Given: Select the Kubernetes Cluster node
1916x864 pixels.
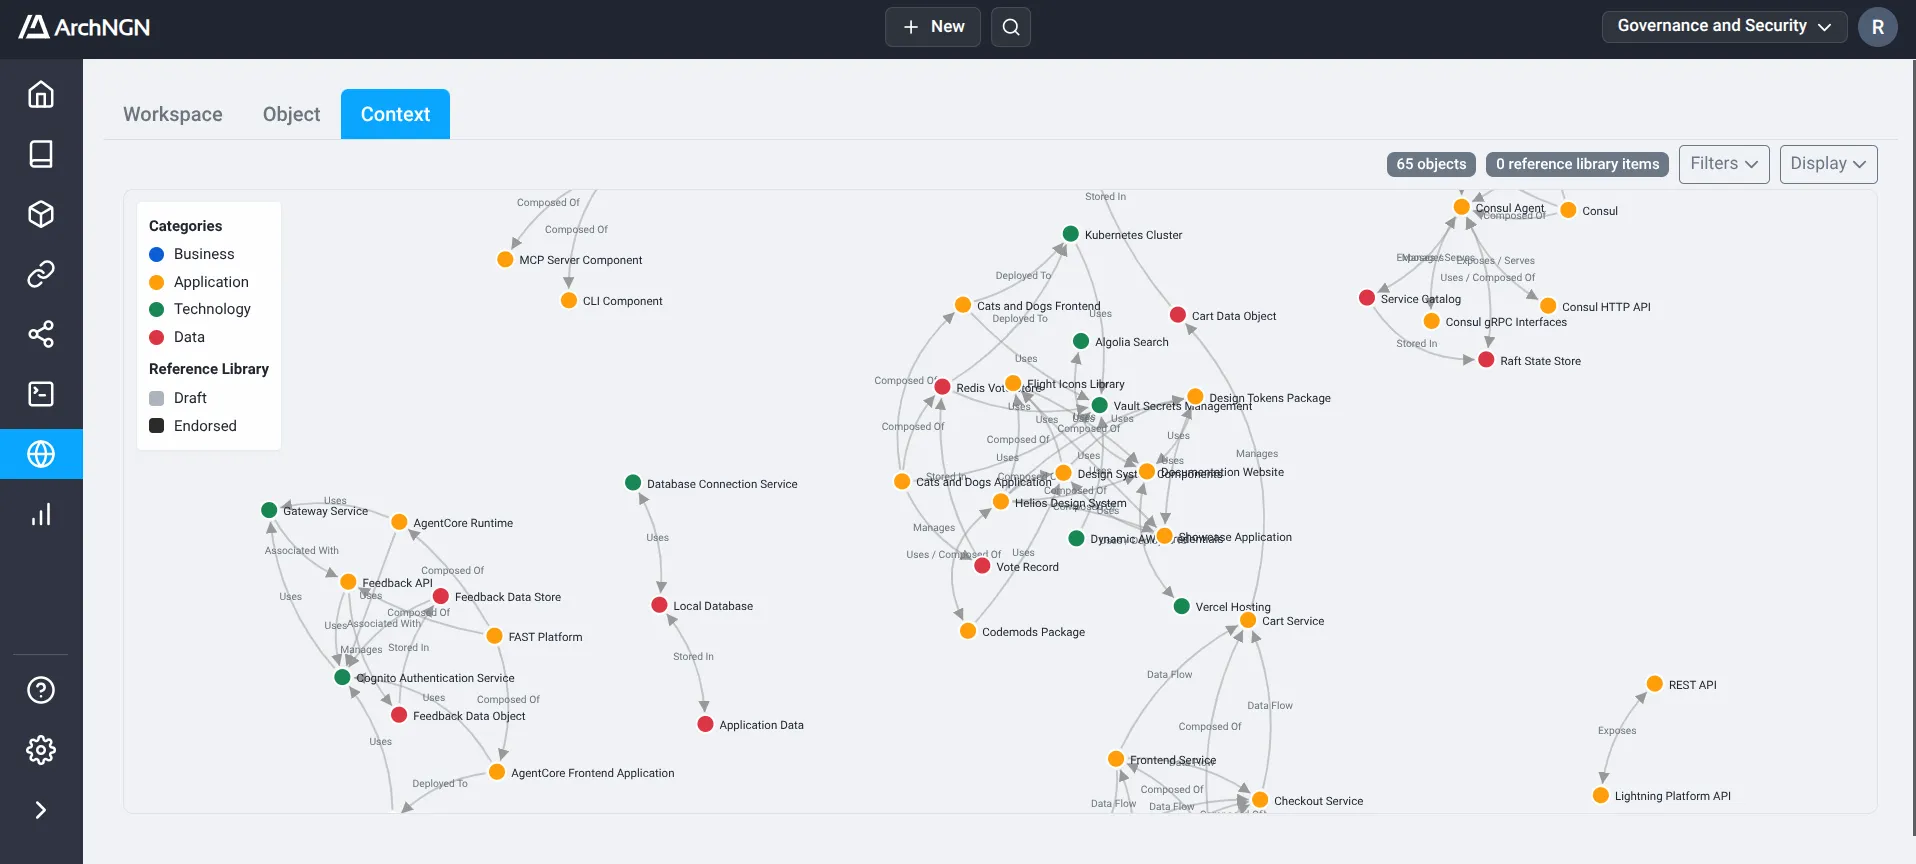Looking at the screenshot, I should pos(1070,234).
